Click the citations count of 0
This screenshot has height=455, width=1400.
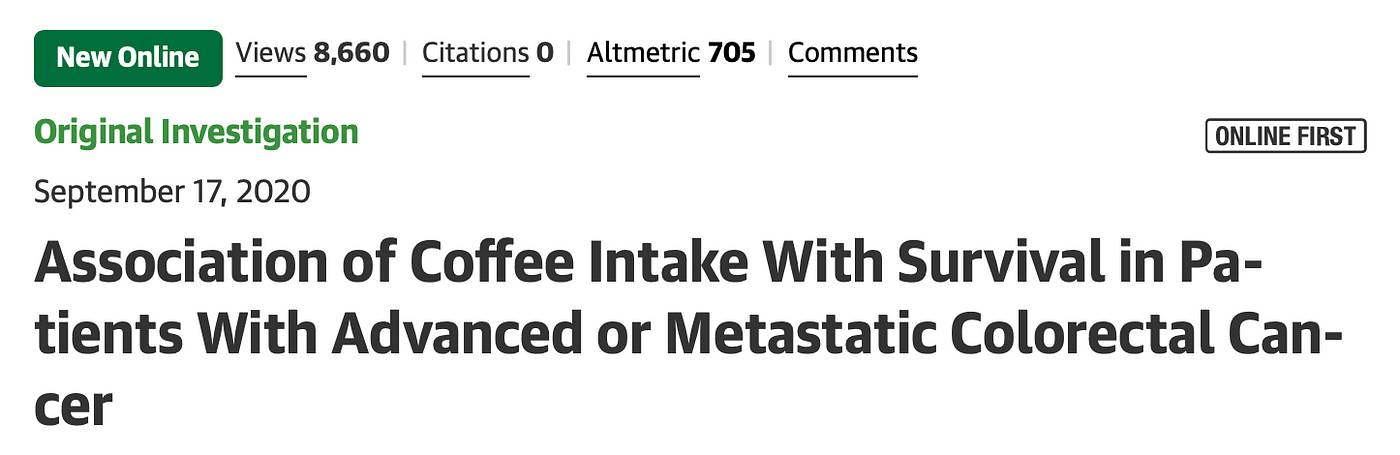(545, 52)
